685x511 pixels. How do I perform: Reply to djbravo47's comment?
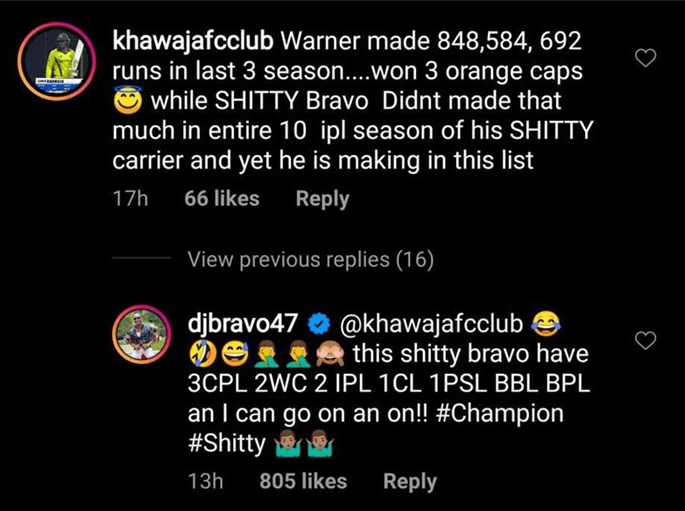(x=410, y=481)
